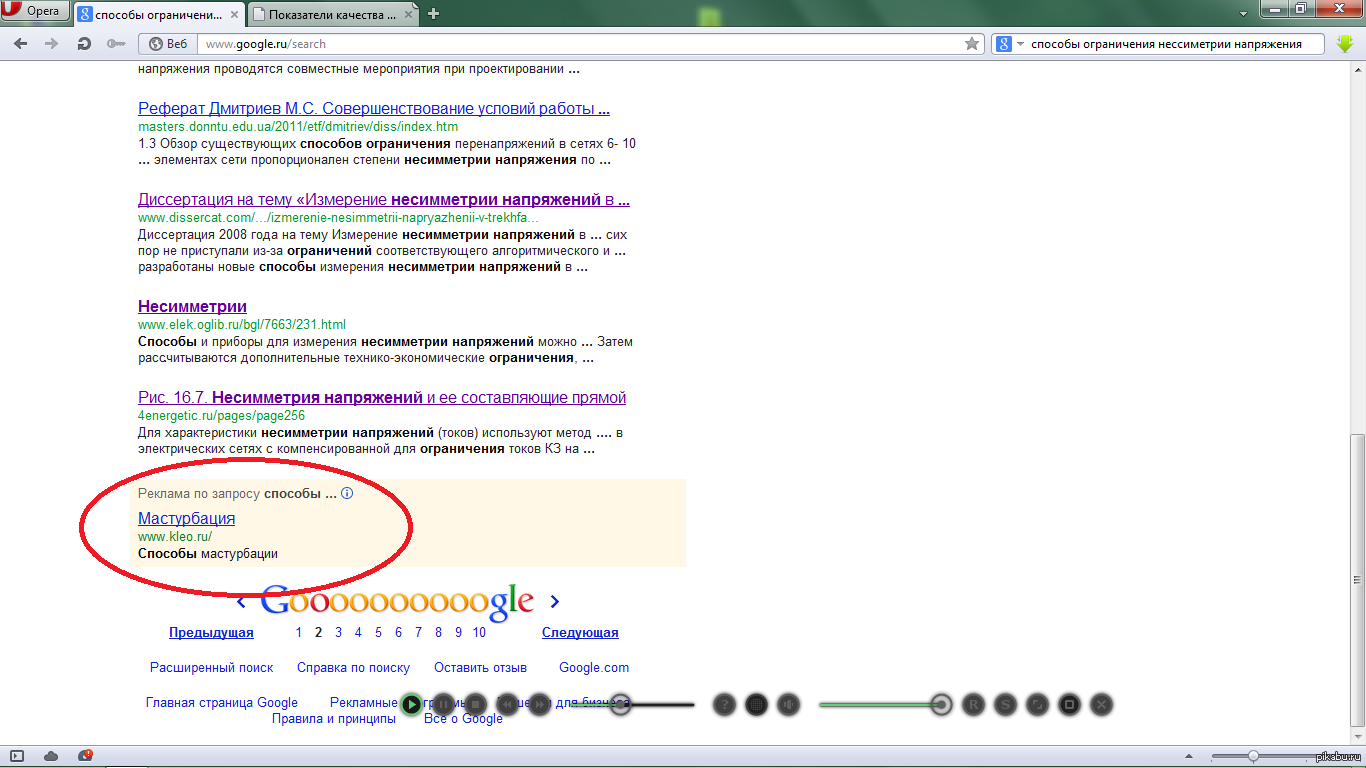1366x768 pixels.
Task: Open the 'Мастурбация' ad link
Action: [x=187, y=518]
